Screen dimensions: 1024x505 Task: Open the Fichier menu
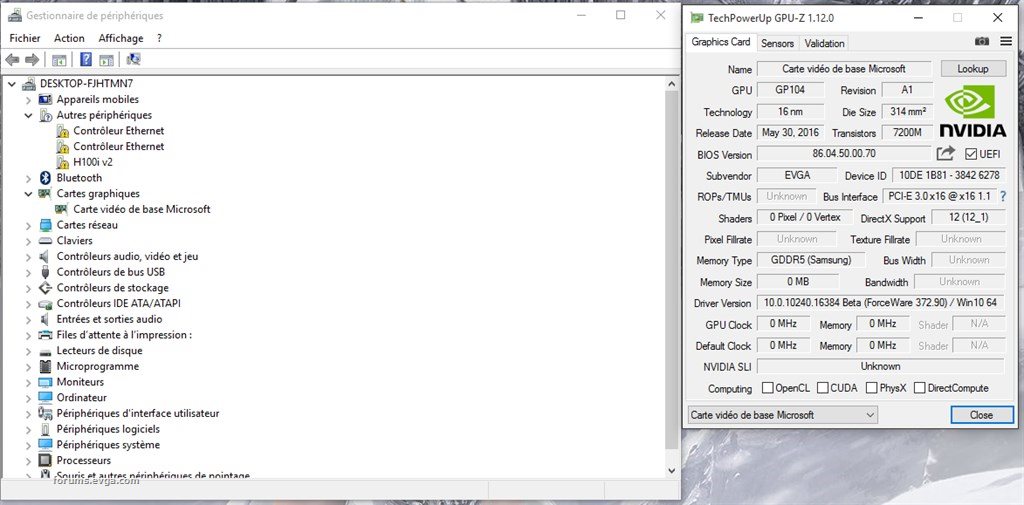click(x=25, y=38)
